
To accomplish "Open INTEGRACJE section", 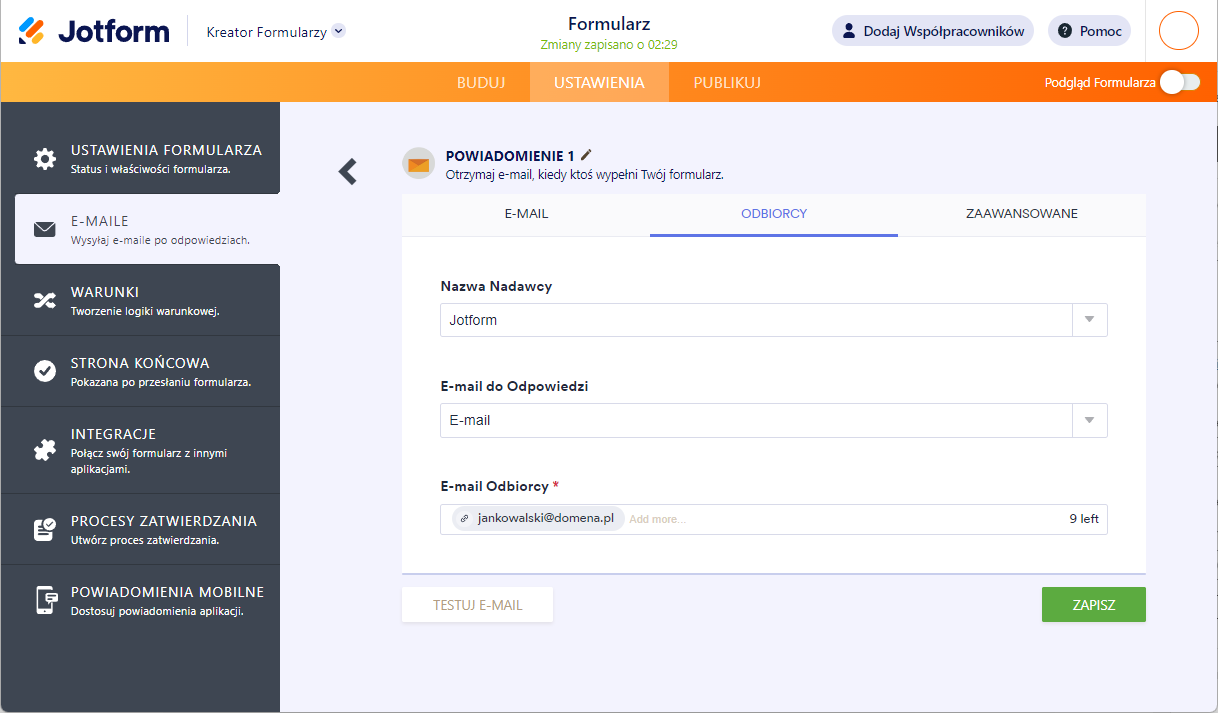I will [x=141, y=450].
